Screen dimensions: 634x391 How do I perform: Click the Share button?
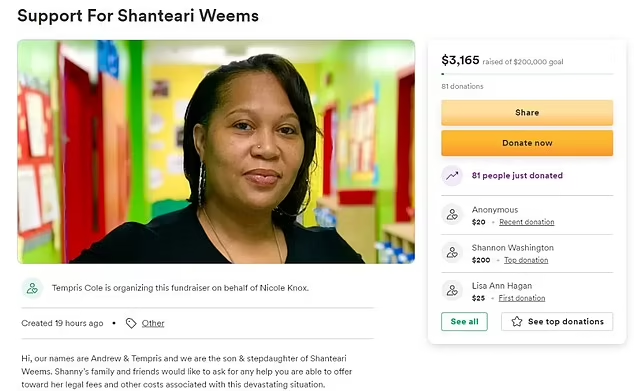(x=527, y=112)
